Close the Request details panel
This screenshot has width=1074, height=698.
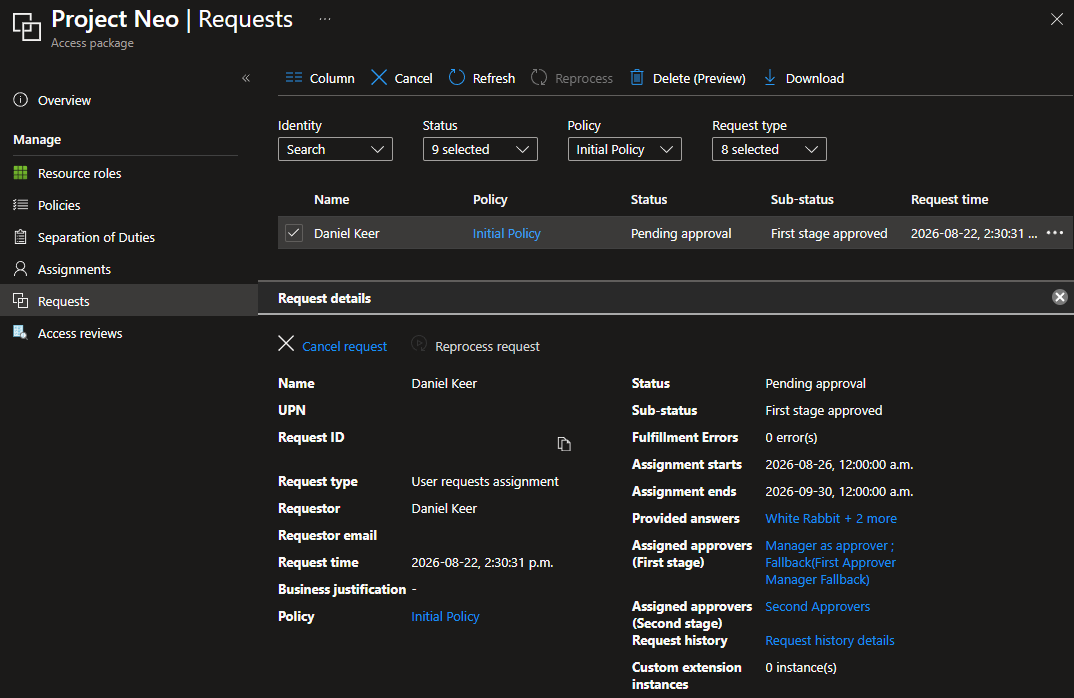coord(1060,297)
